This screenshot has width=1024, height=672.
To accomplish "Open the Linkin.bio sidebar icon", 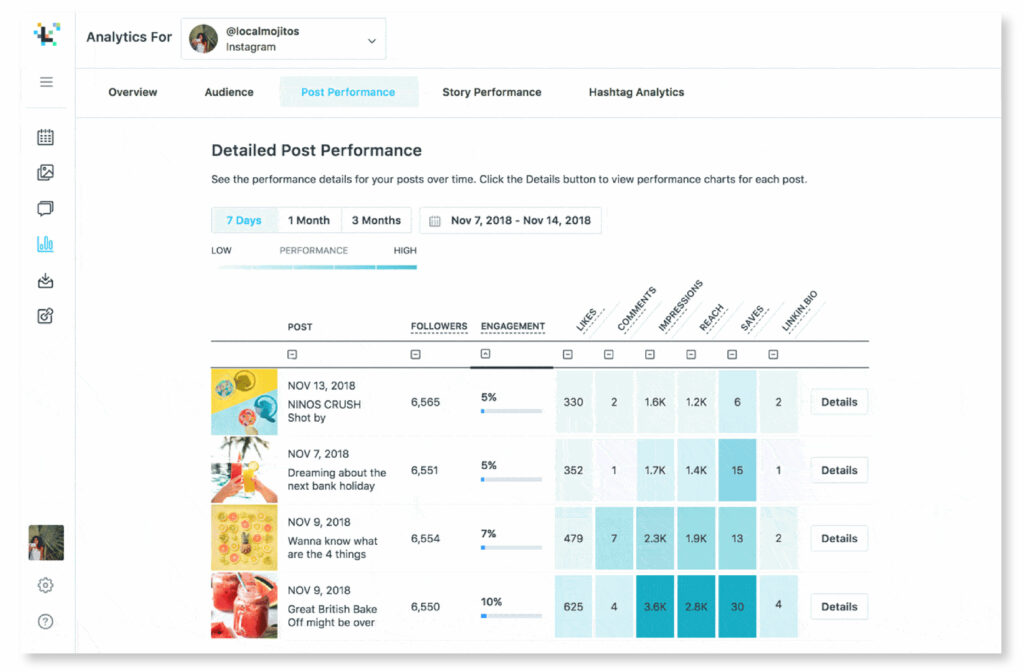I will (x=45, y=316).
